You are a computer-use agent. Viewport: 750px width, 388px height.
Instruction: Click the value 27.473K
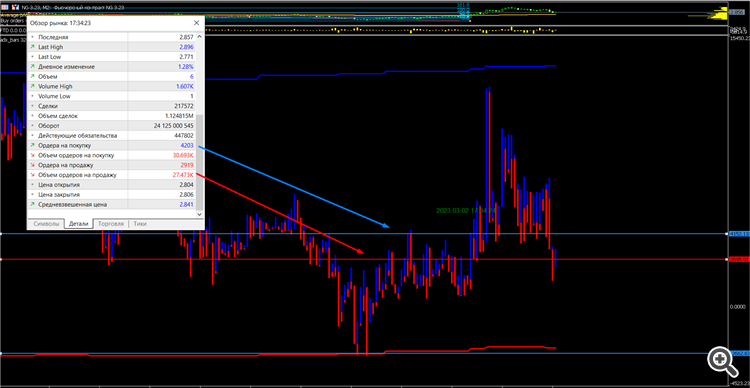pyautogui.click(x=183, y=175)
